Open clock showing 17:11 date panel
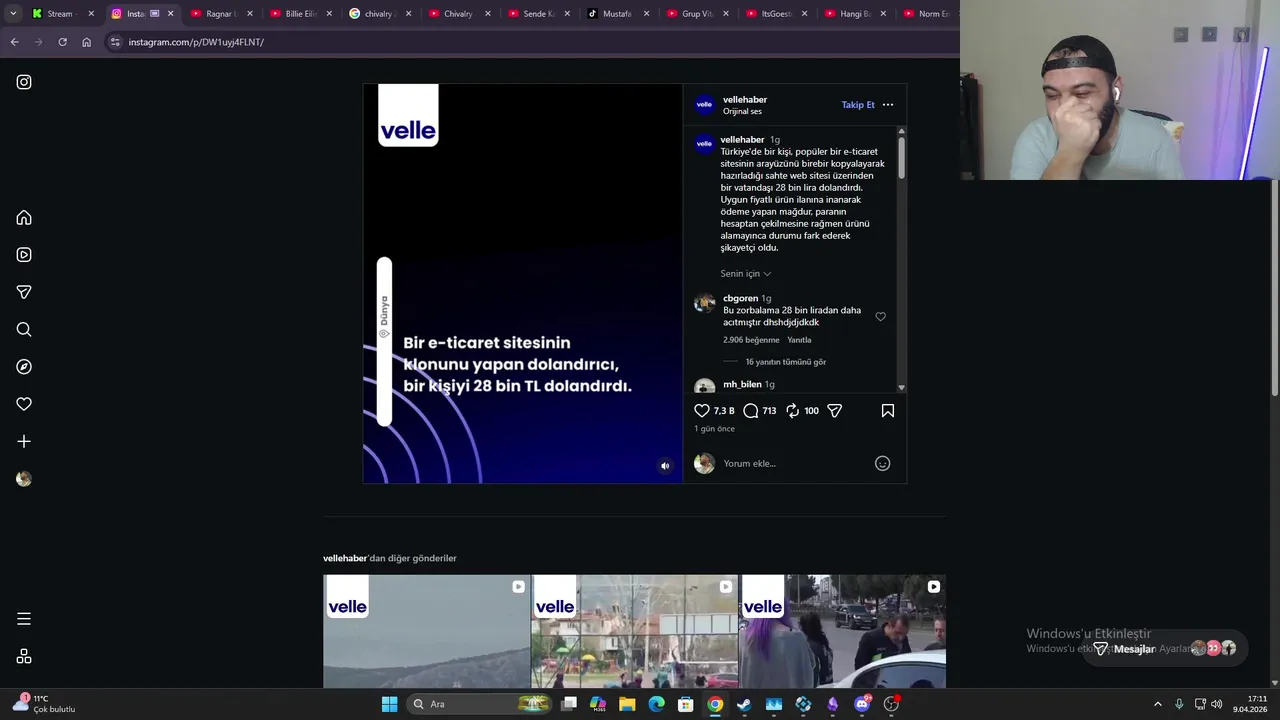 tap(1250, 704)
